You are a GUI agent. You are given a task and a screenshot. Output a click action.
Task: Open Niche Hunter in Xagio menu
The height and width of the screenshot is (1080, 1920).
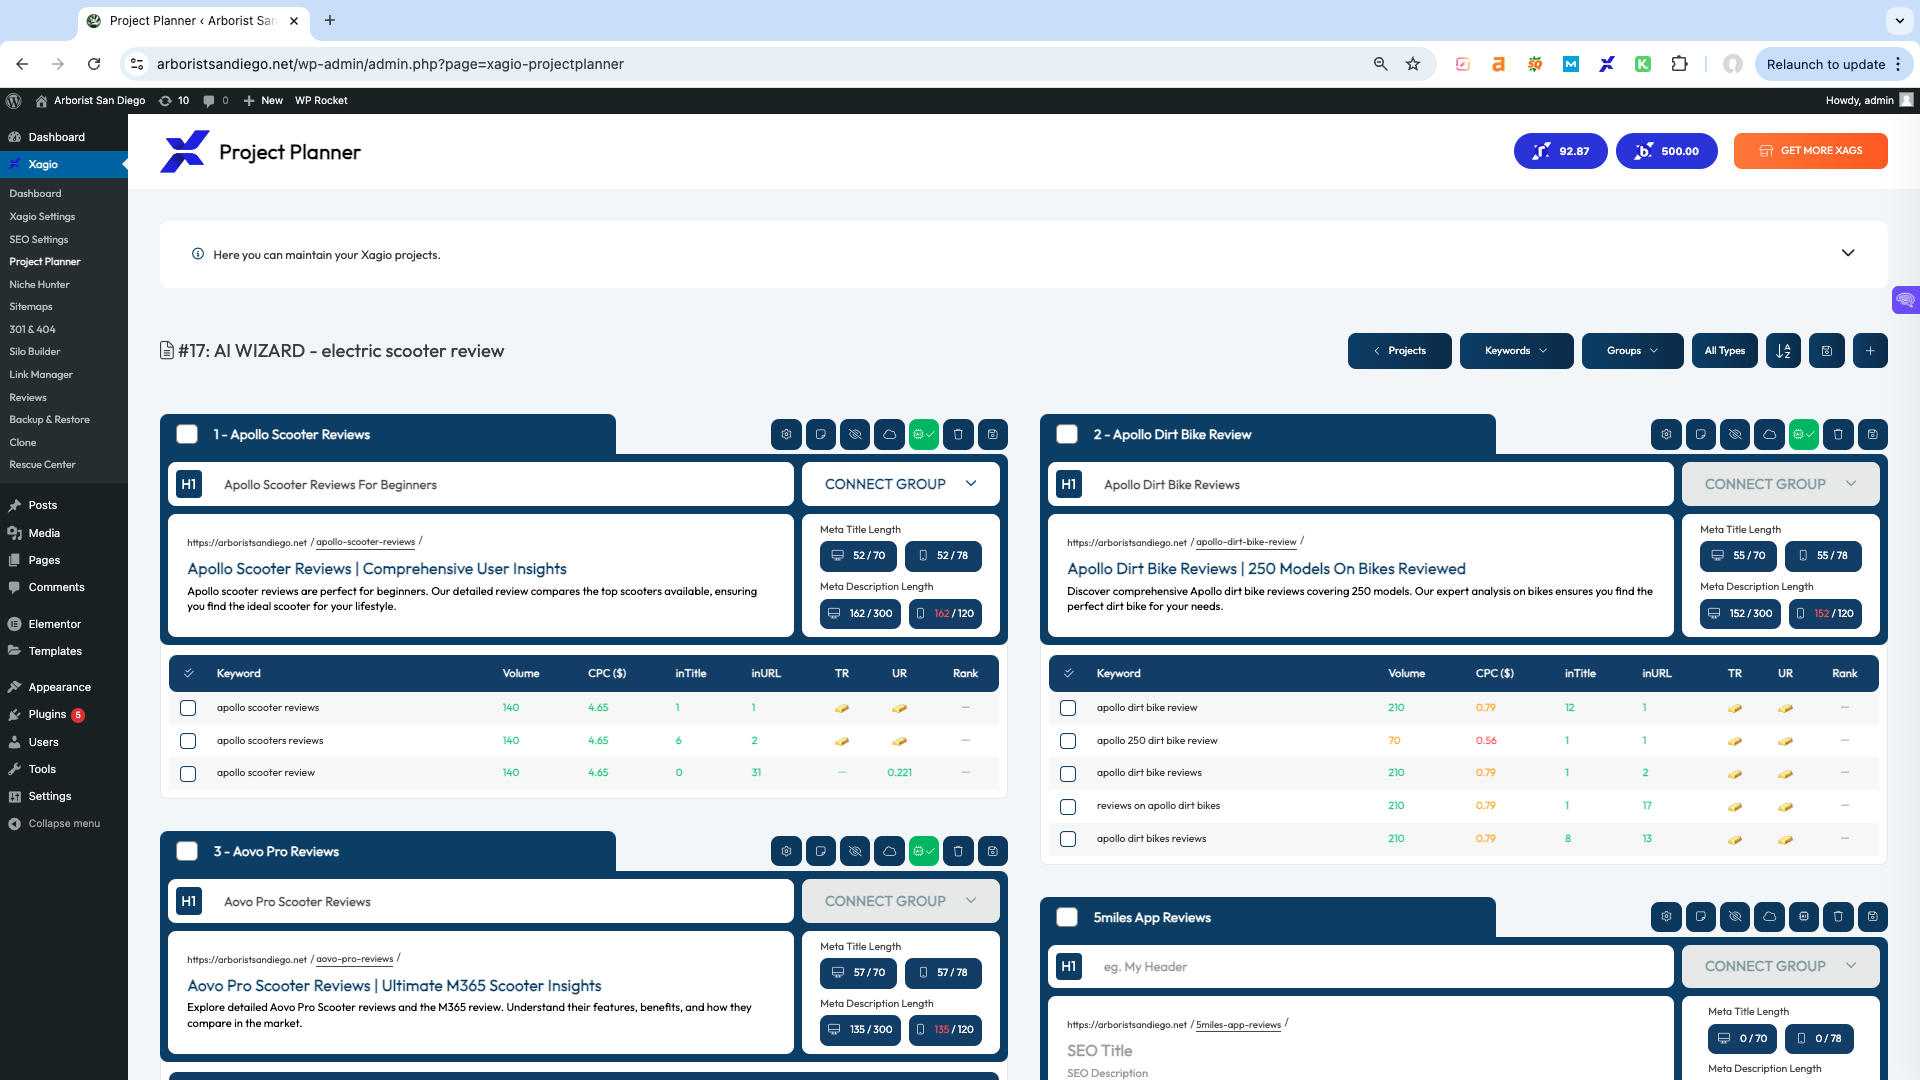(x=39, y=285)
